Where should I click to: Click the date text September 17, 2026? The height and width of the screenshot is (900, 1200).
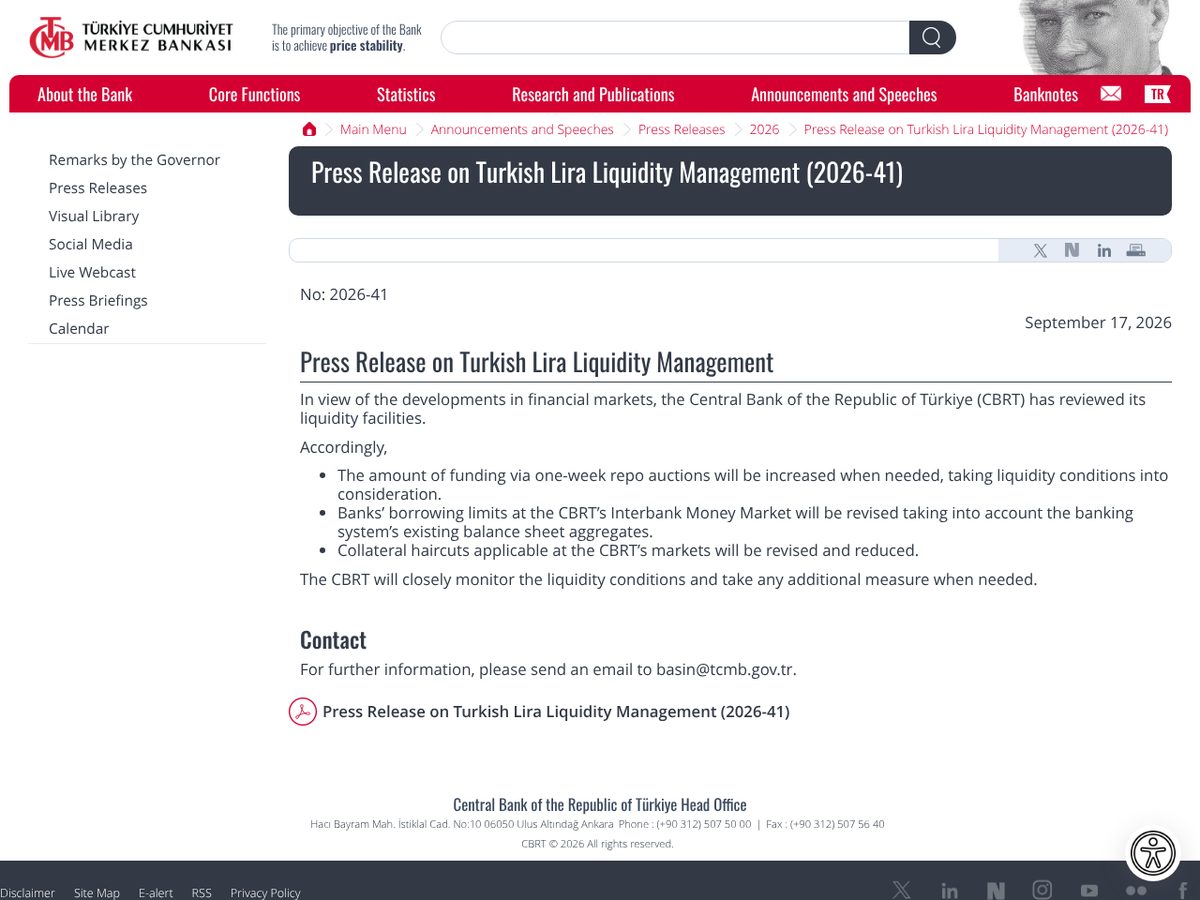[x=1098, y=323]
